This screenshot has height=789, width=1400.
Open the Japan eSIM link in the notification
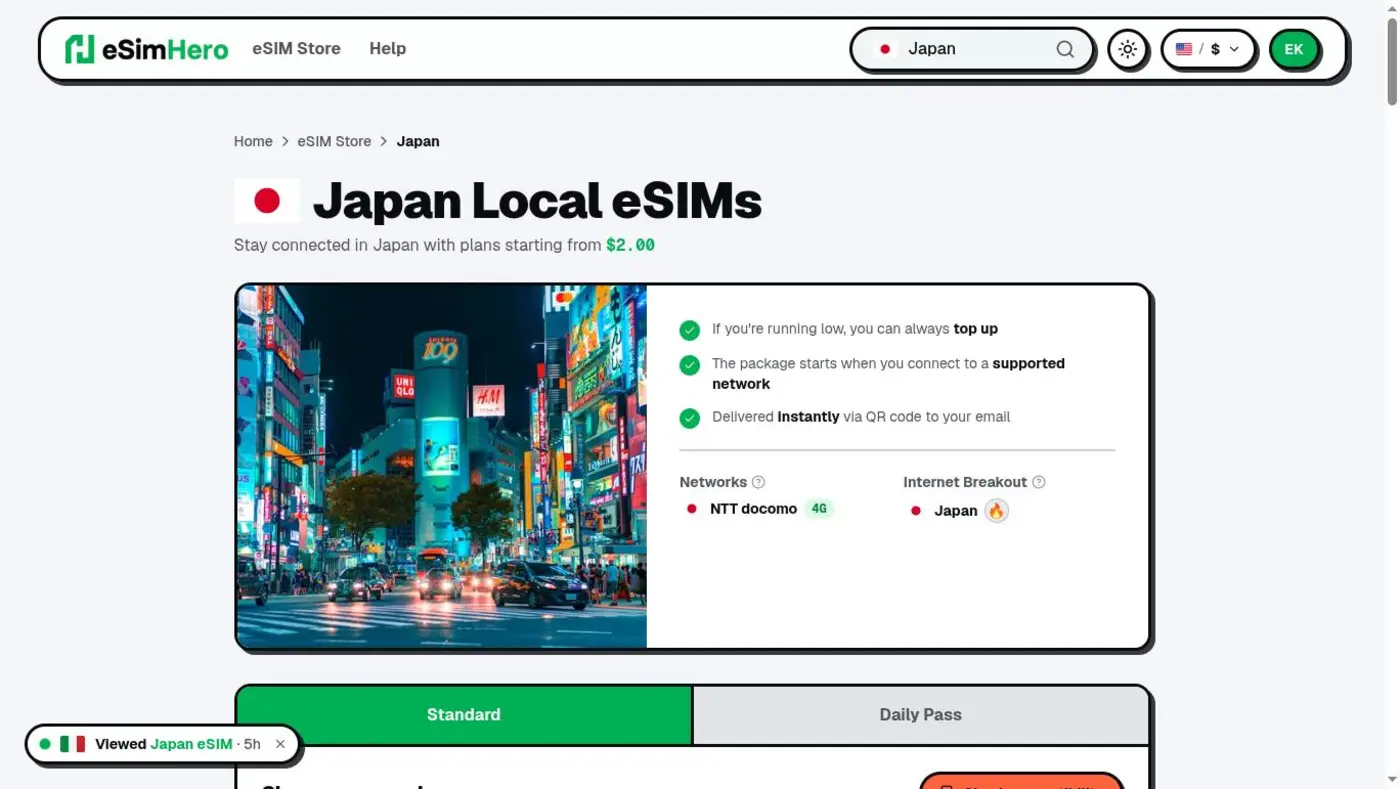(191, 744)
